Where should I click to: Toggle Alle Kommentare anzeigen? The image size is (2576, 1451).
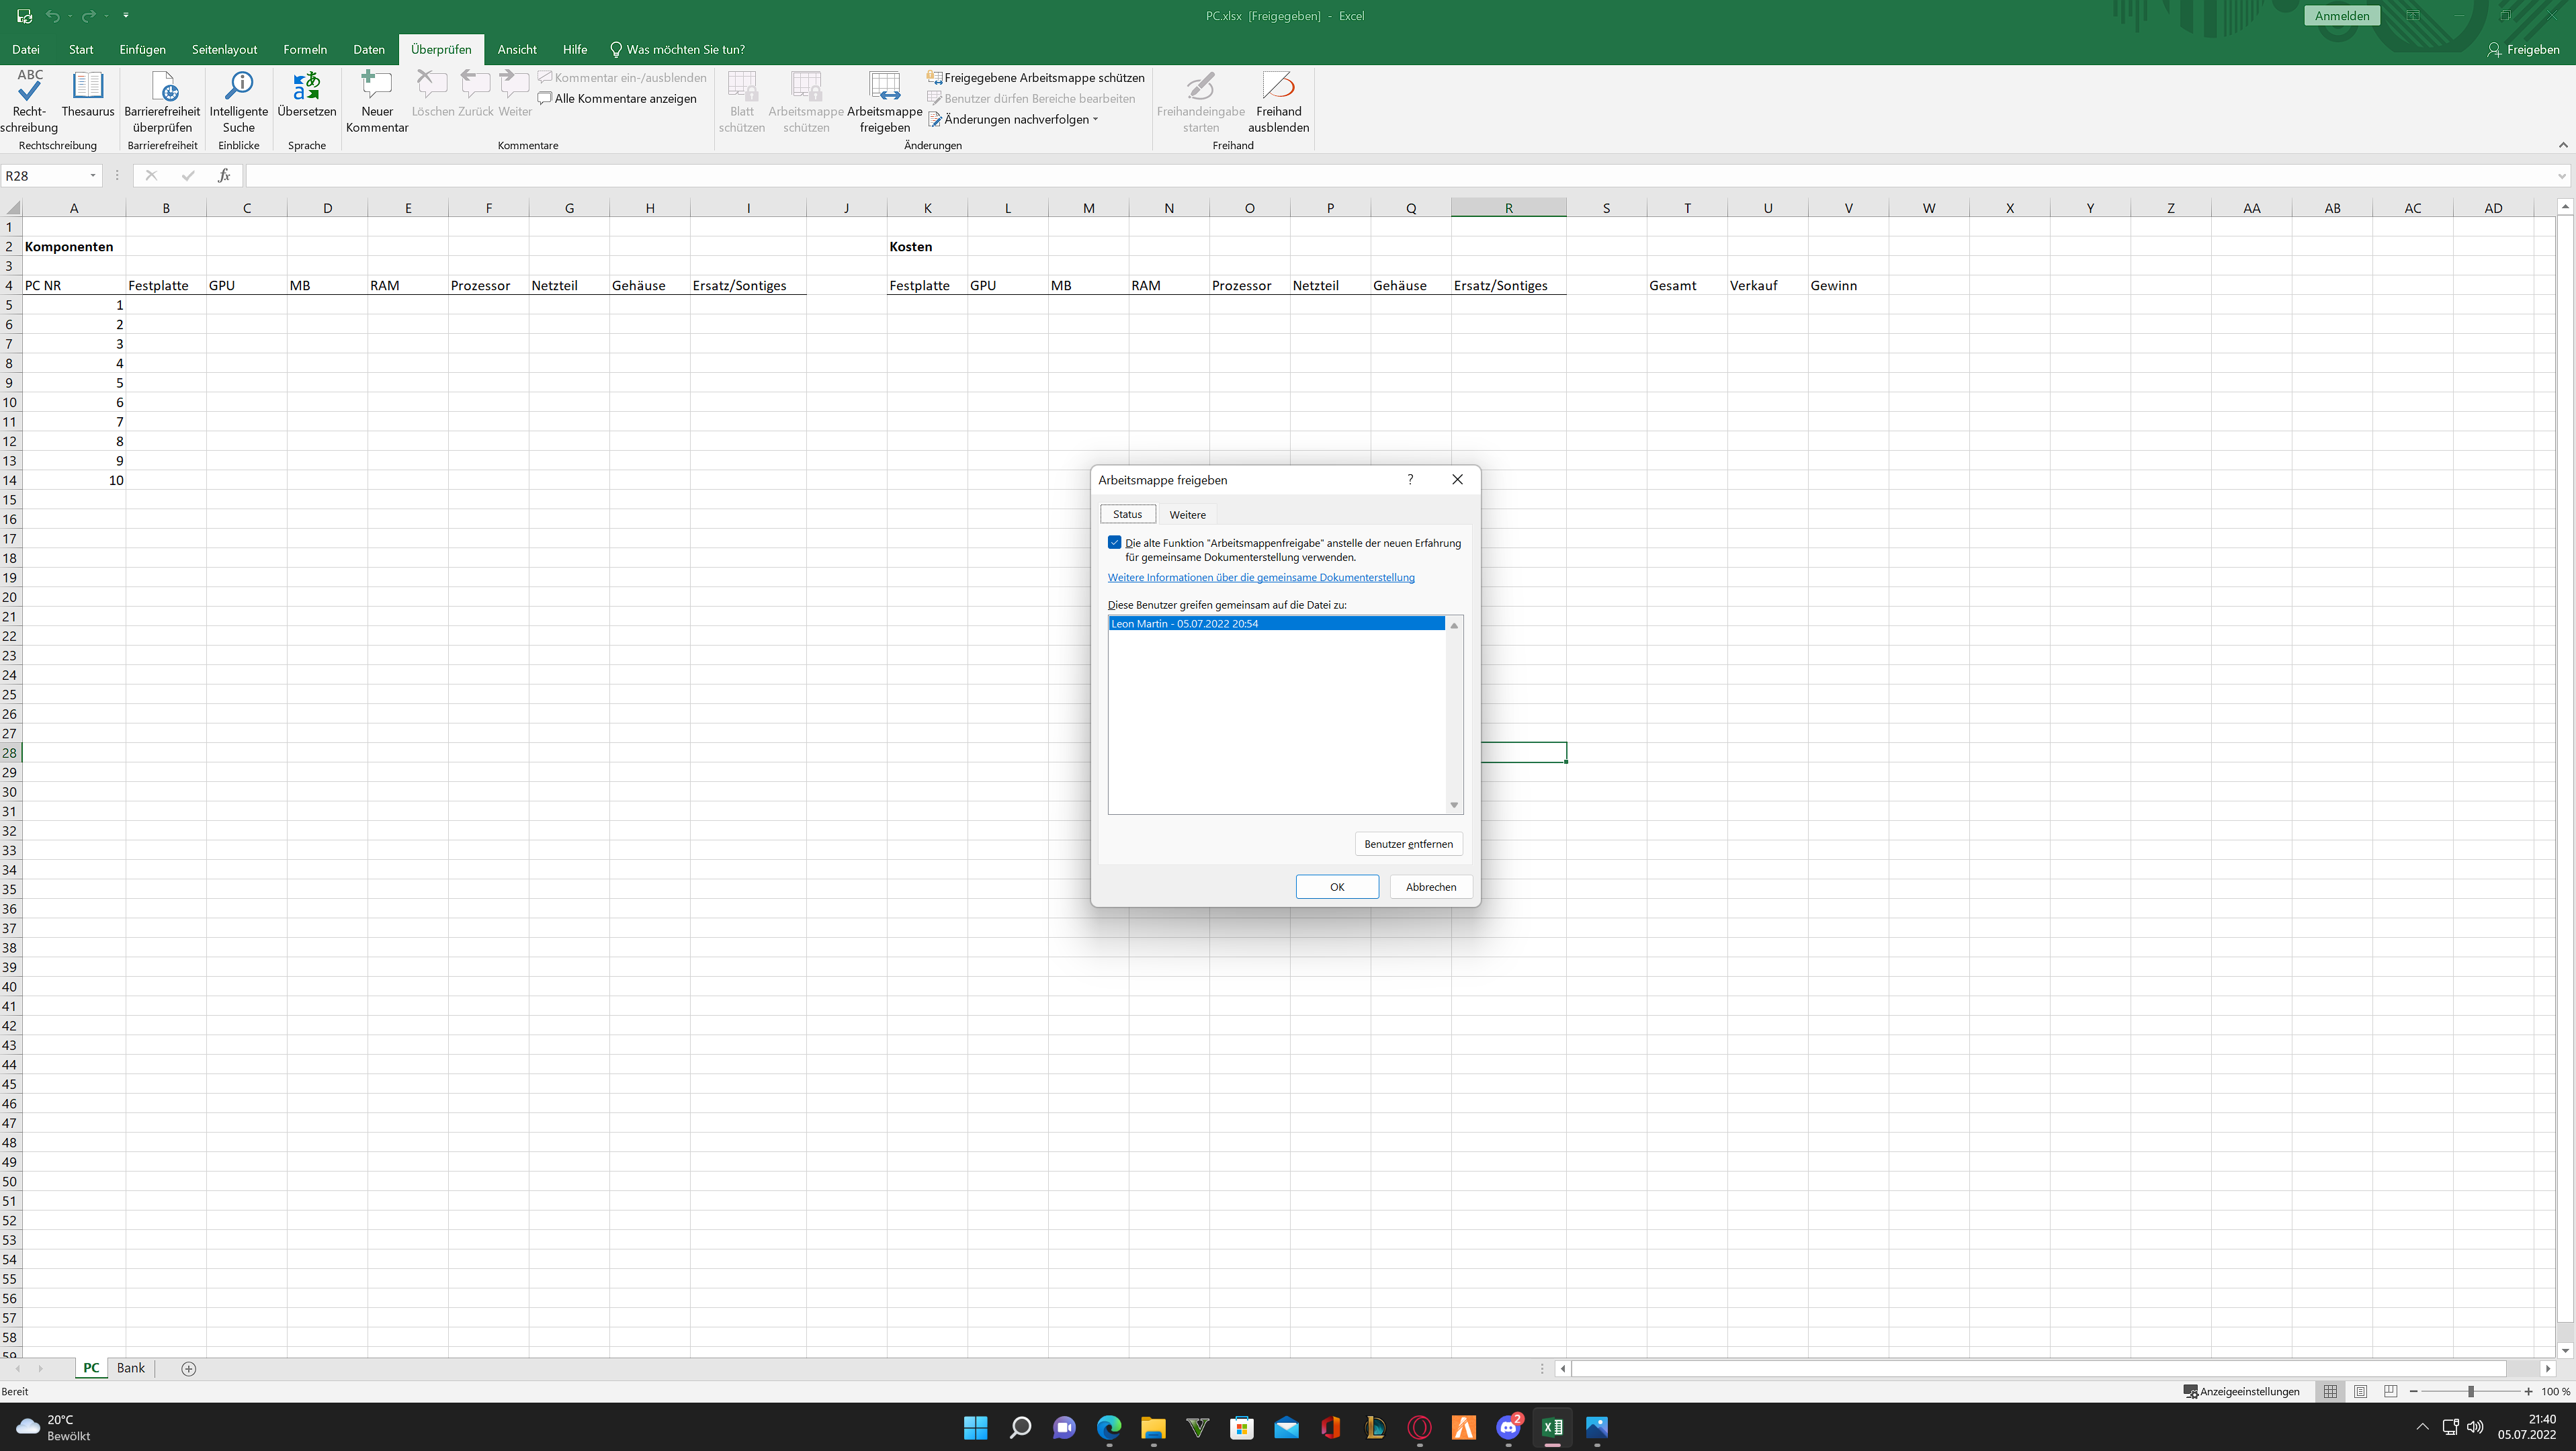click(x=617, y=99)
